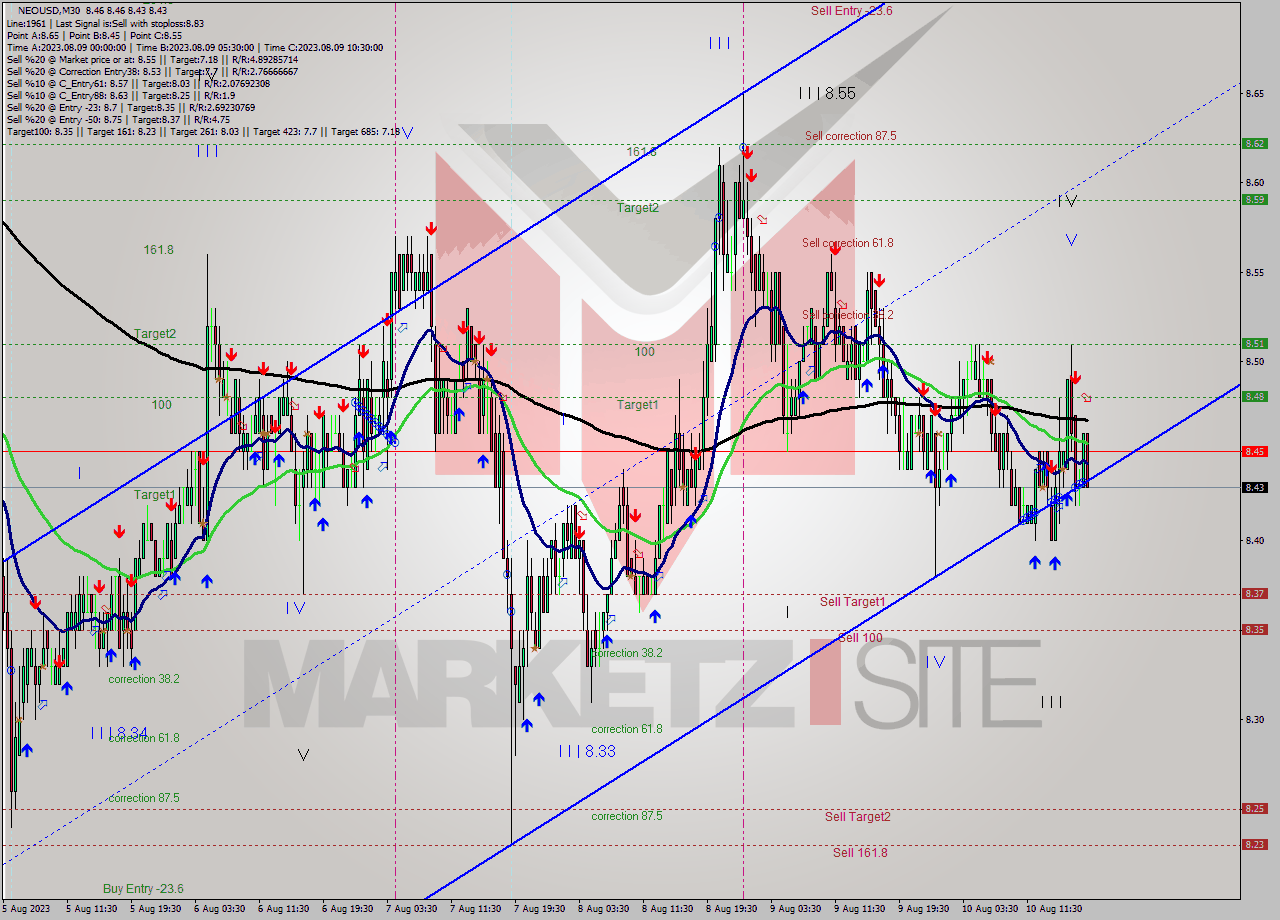The height and width of the screenshot is (920, 1280).
Task: Click the 'Sell correction 87.5' label
Action: (x=850, y=136)
